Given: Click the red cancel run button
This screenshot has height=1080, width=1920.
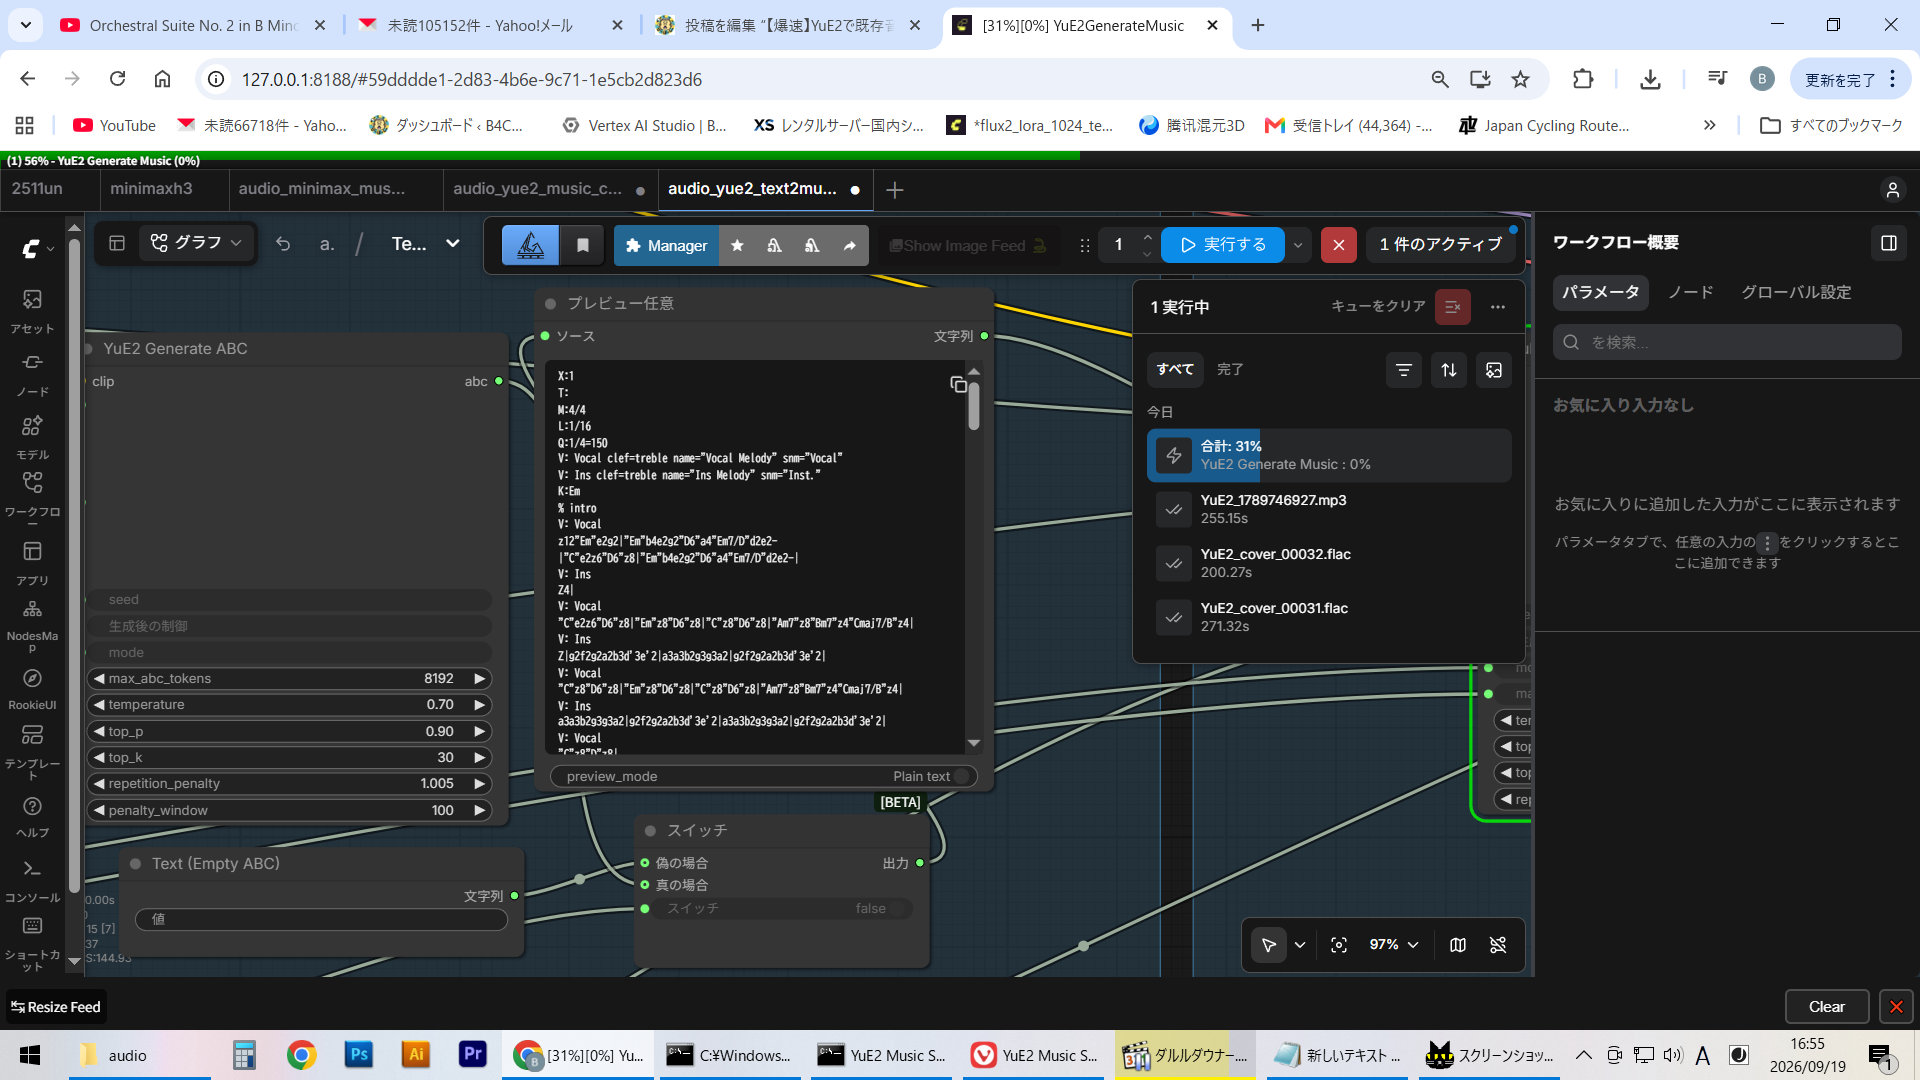Looking at the screenshot, I should 1338,245.
